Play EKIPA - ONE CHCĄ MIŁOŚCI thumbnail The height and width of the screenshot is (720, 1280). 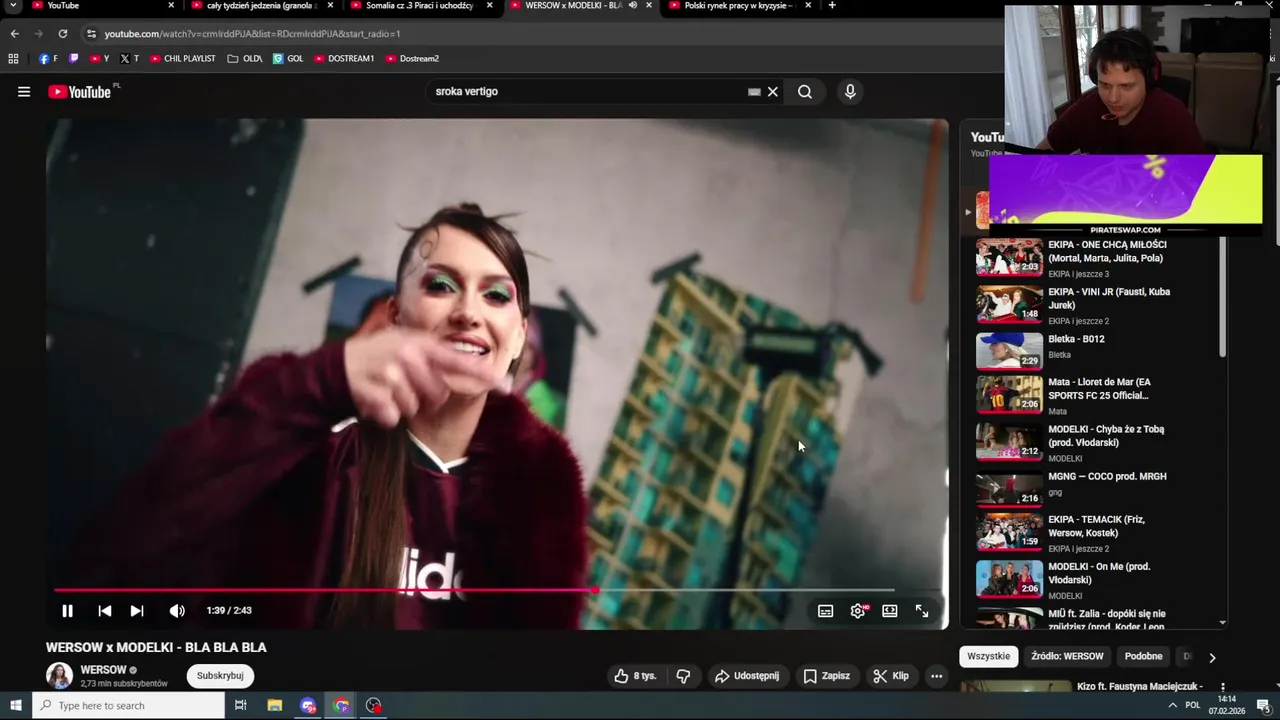[x=1009, y=257]
